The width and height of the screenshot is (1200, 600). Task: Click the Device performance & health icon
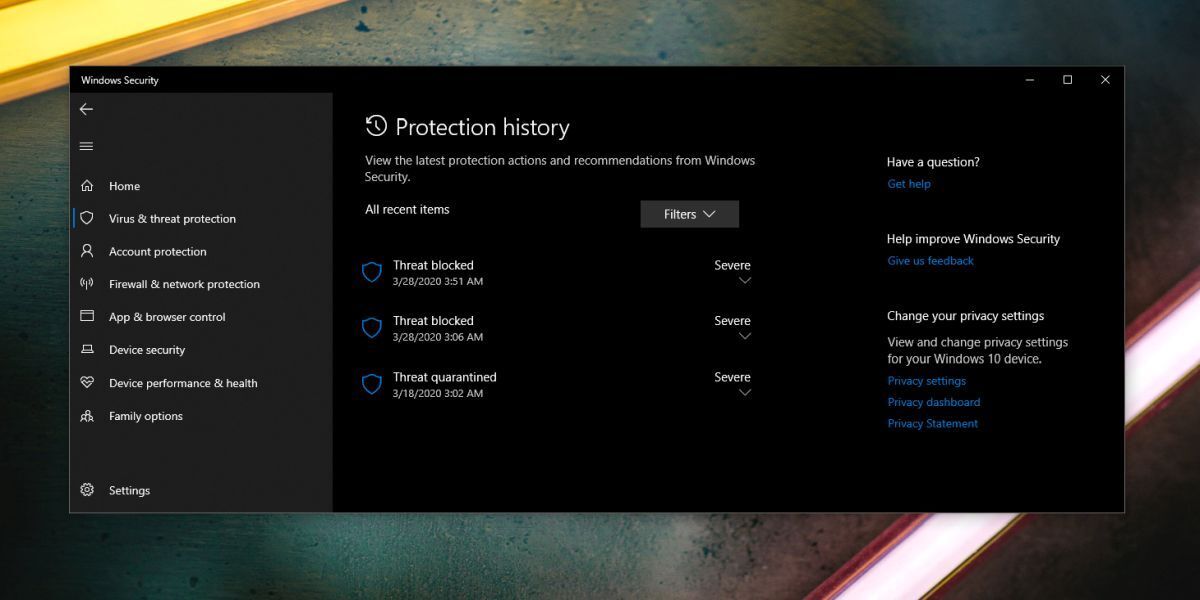pyautogui.click(x=87, y=383)
